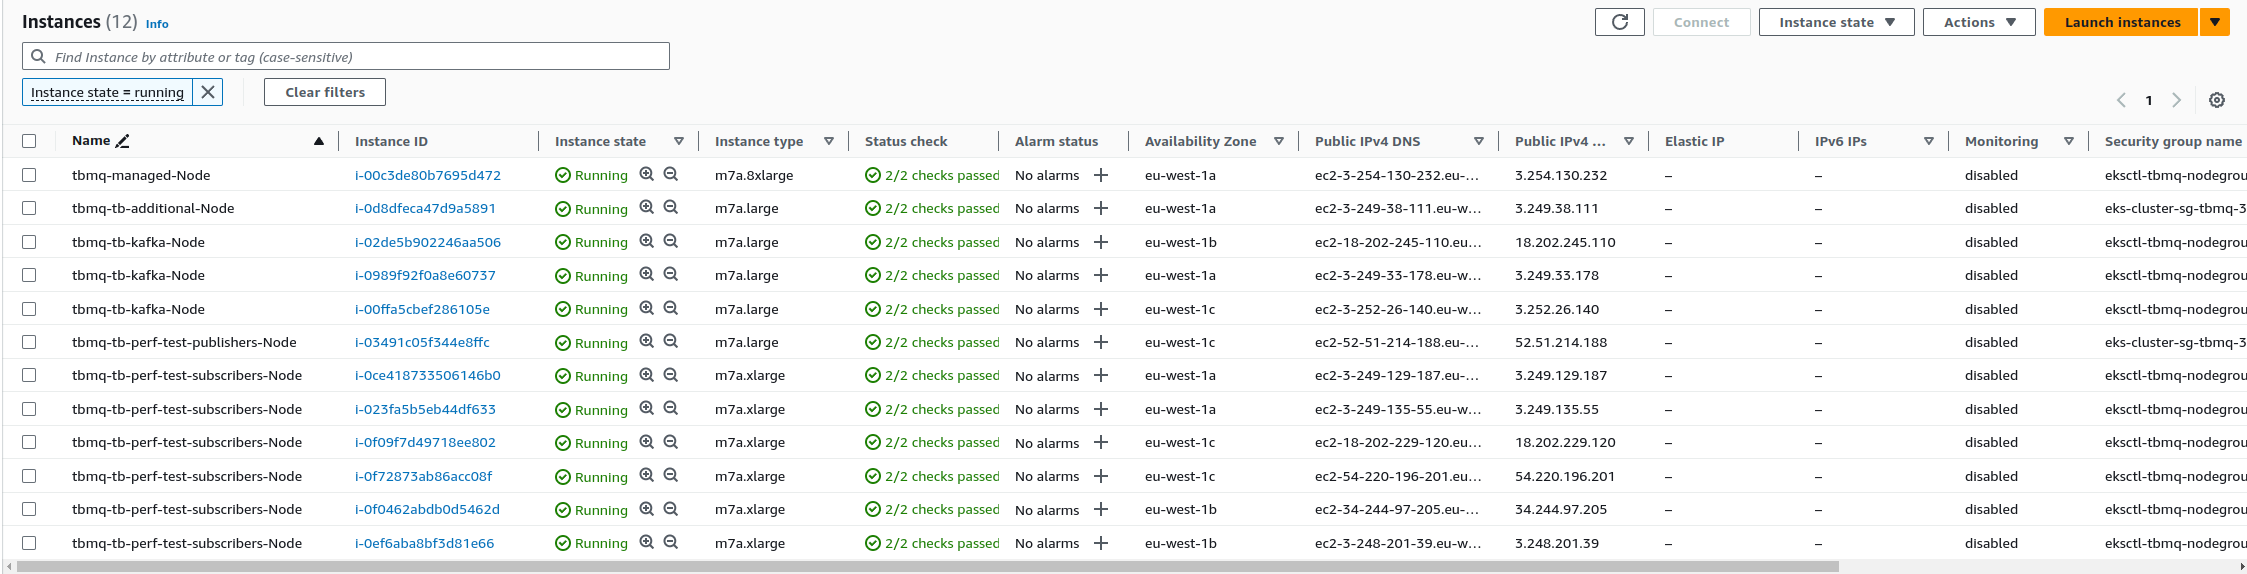Check the tbmq-tb-perf-test-publishers-Node checkbox
The image size is (2247, 574).
(x=29, y=342)
